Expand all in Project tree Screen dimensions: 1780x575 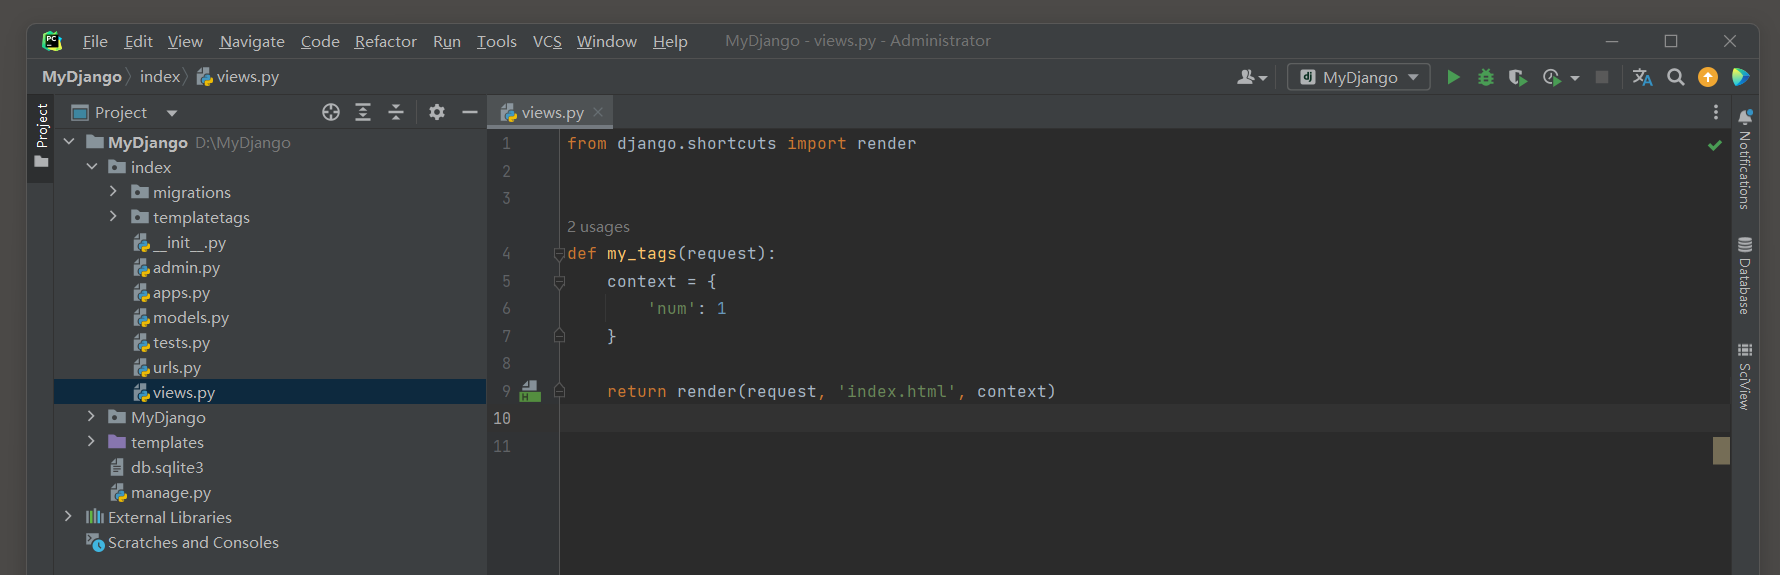(363, 112)
